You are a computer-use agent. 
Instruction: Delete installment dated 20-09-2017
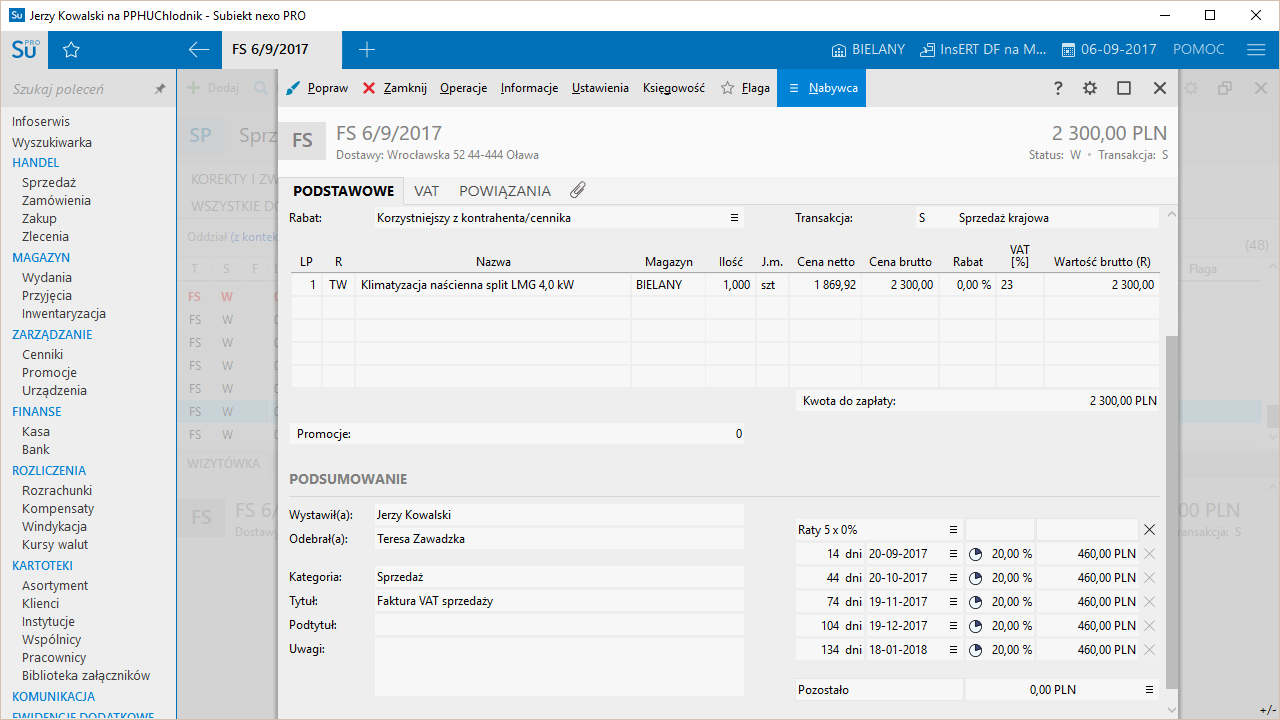click(1149, 554)
